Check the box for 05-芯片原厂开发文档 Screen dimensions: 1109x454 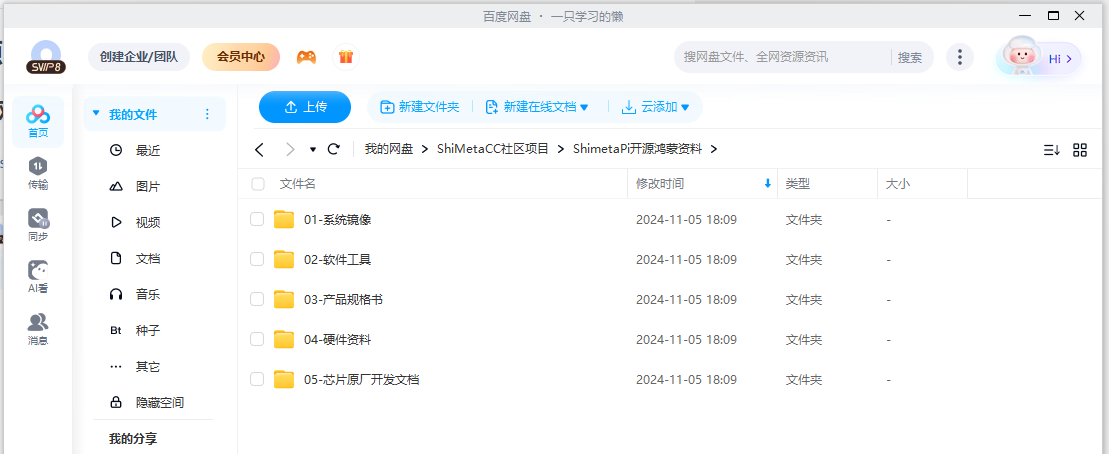[257, 380]
